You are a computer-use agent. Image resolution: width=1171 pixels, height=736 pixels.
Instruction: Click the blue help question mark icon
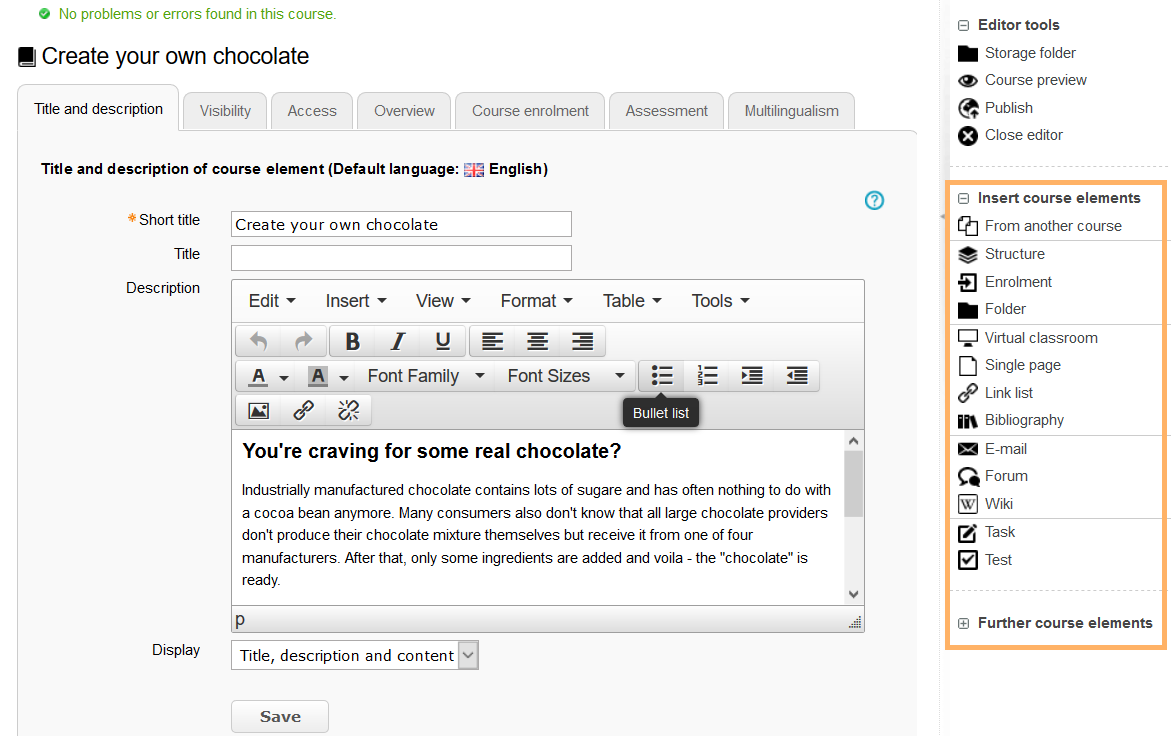(874, 201)
